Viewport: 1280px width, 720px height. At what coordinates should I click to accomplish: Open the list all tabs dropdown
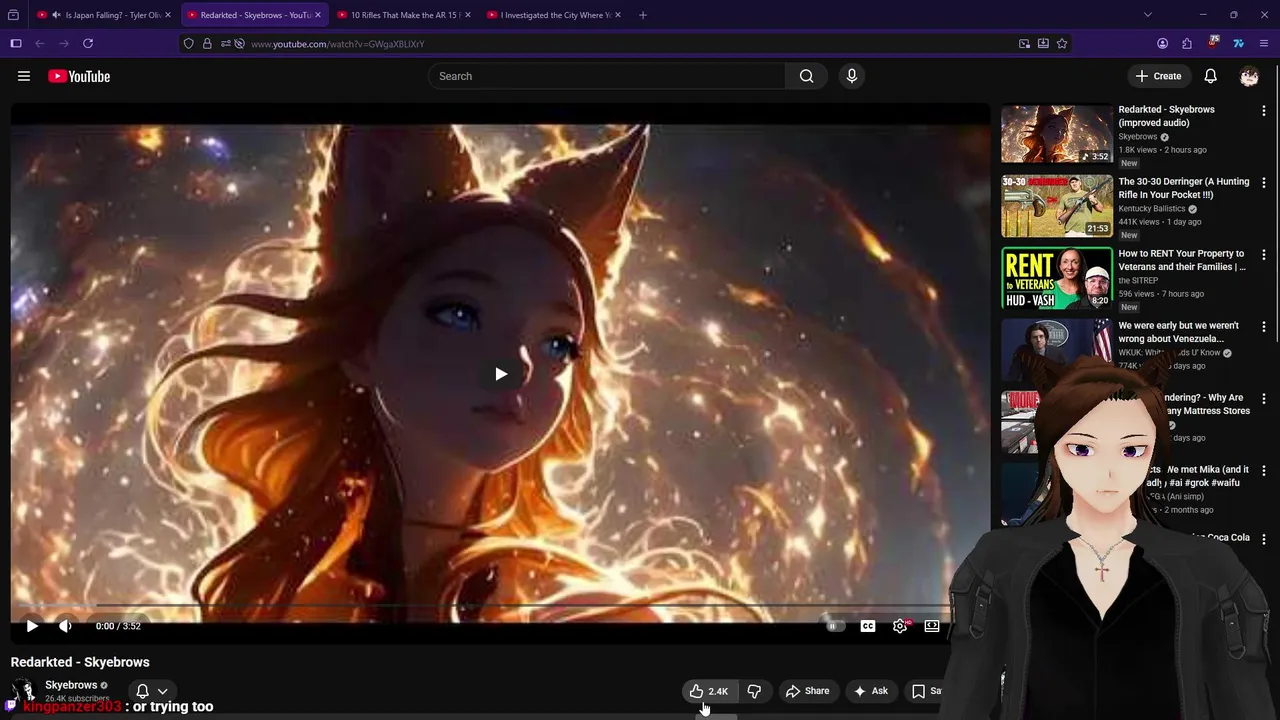coord(1148,15)
